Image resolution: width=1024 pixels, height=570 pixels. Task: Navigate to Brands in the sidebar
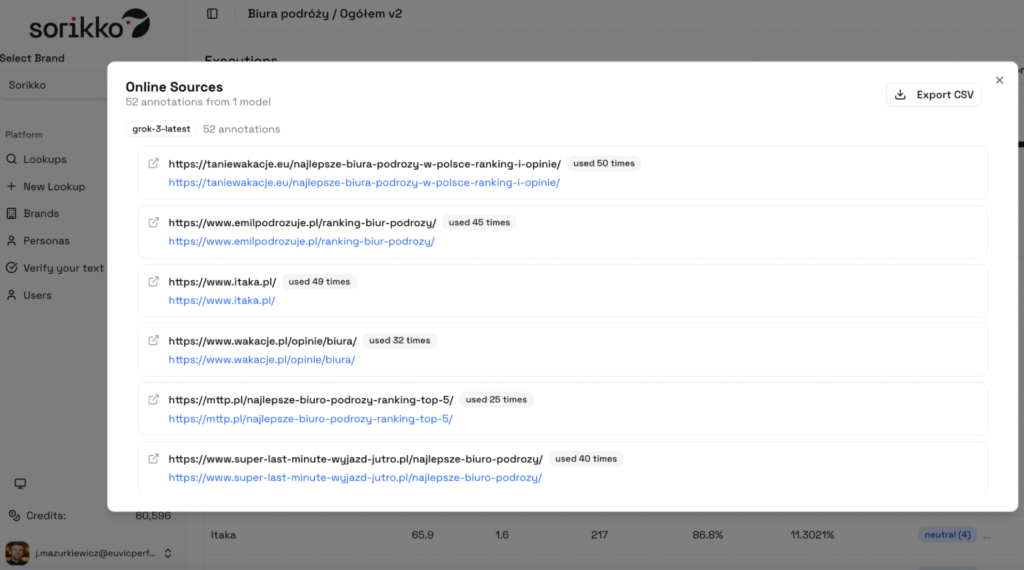41,213
